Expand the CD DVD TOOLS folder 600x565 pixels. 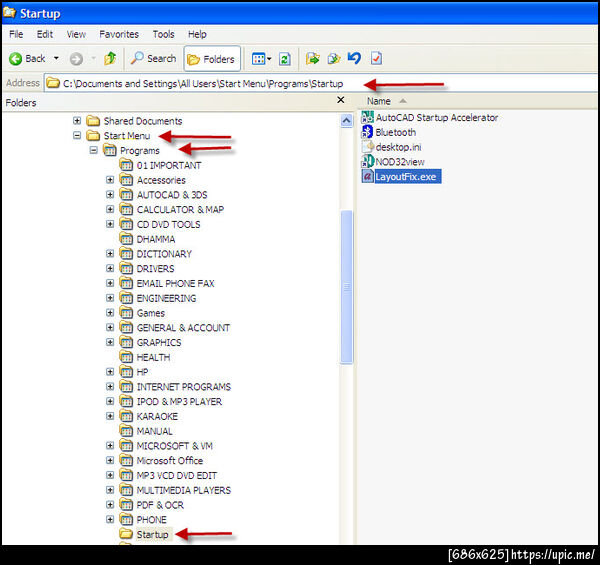pos(110,224)
